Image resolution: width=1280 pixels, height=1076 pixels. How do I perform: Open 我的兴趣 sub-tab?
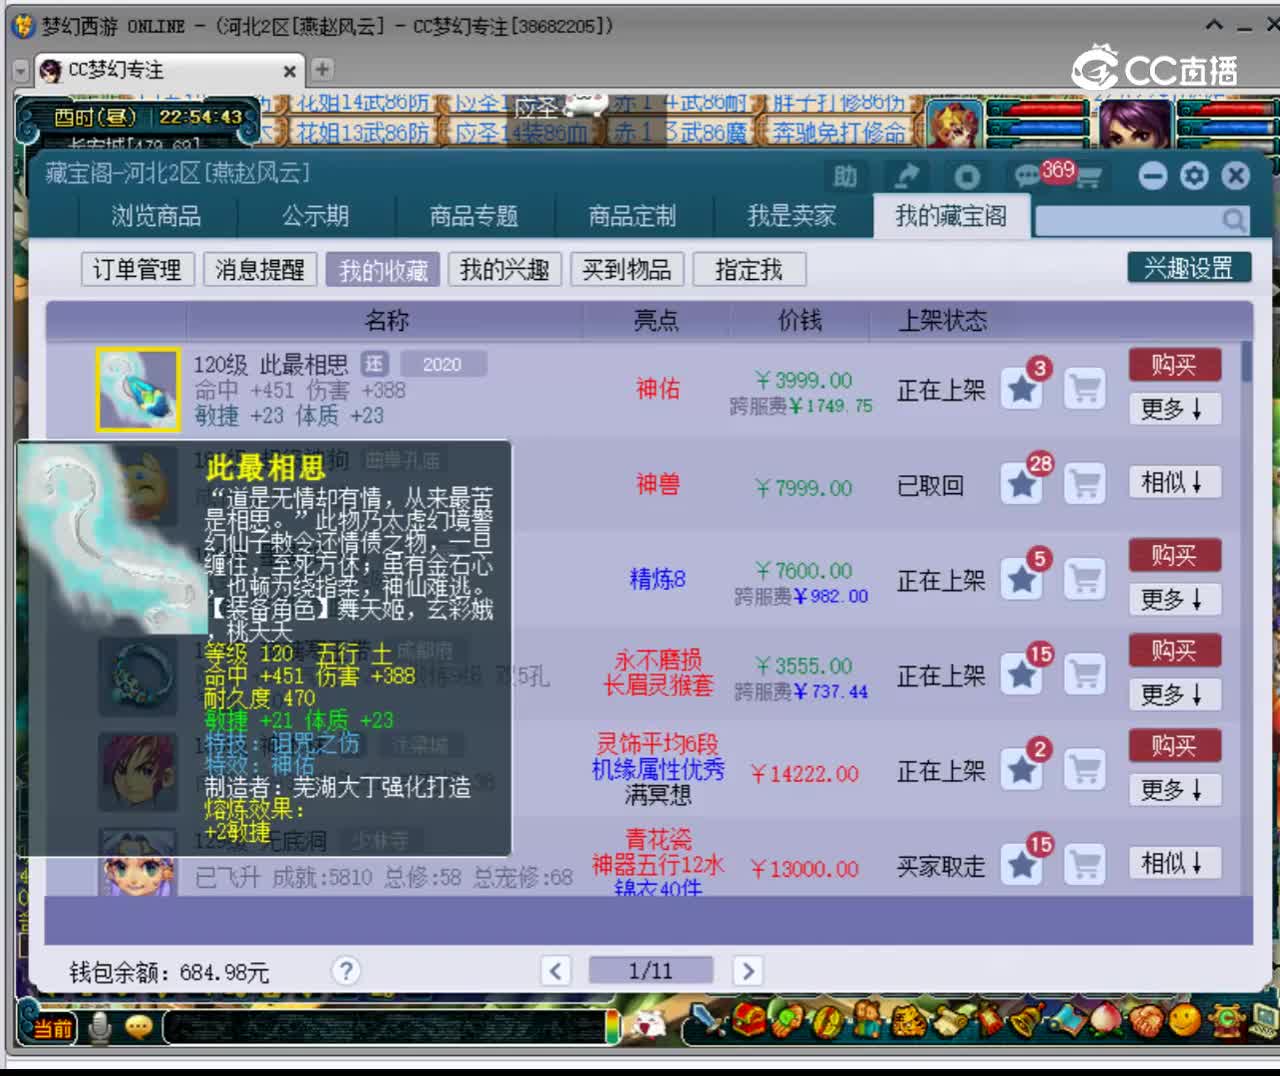point(505,270)
